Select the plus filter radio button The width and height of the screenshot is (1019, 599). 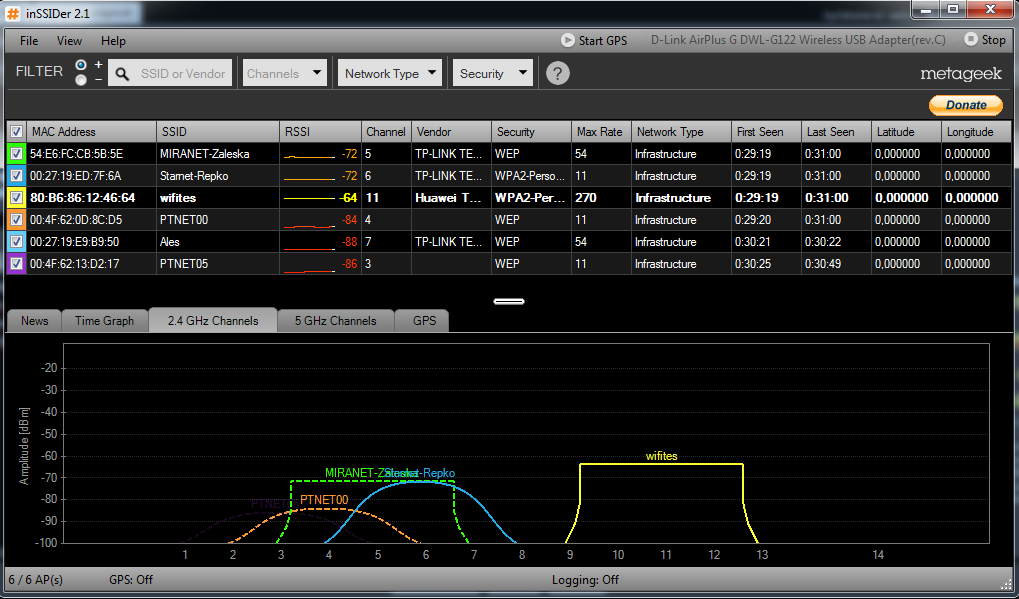(81, 65)
